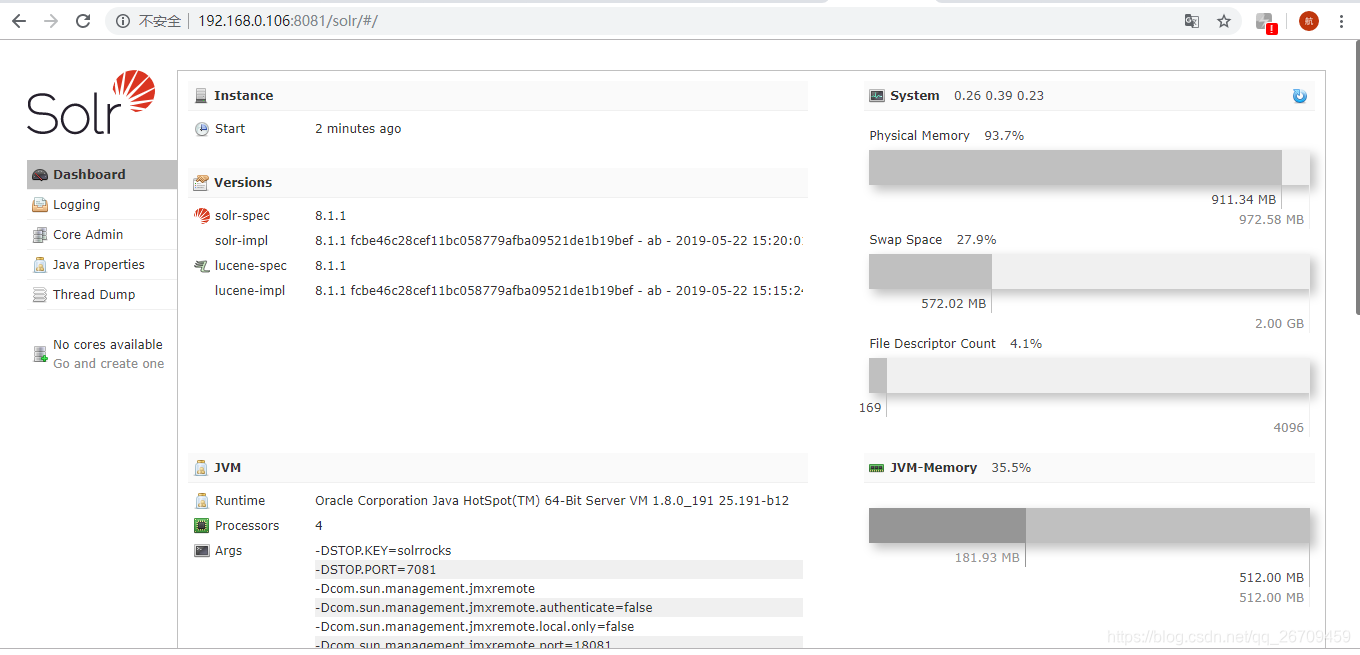The image size is (1360, 655).
Task: Click the Oracle Corporation Java HotSpot runtime text
Action: [x=552, y=501]
